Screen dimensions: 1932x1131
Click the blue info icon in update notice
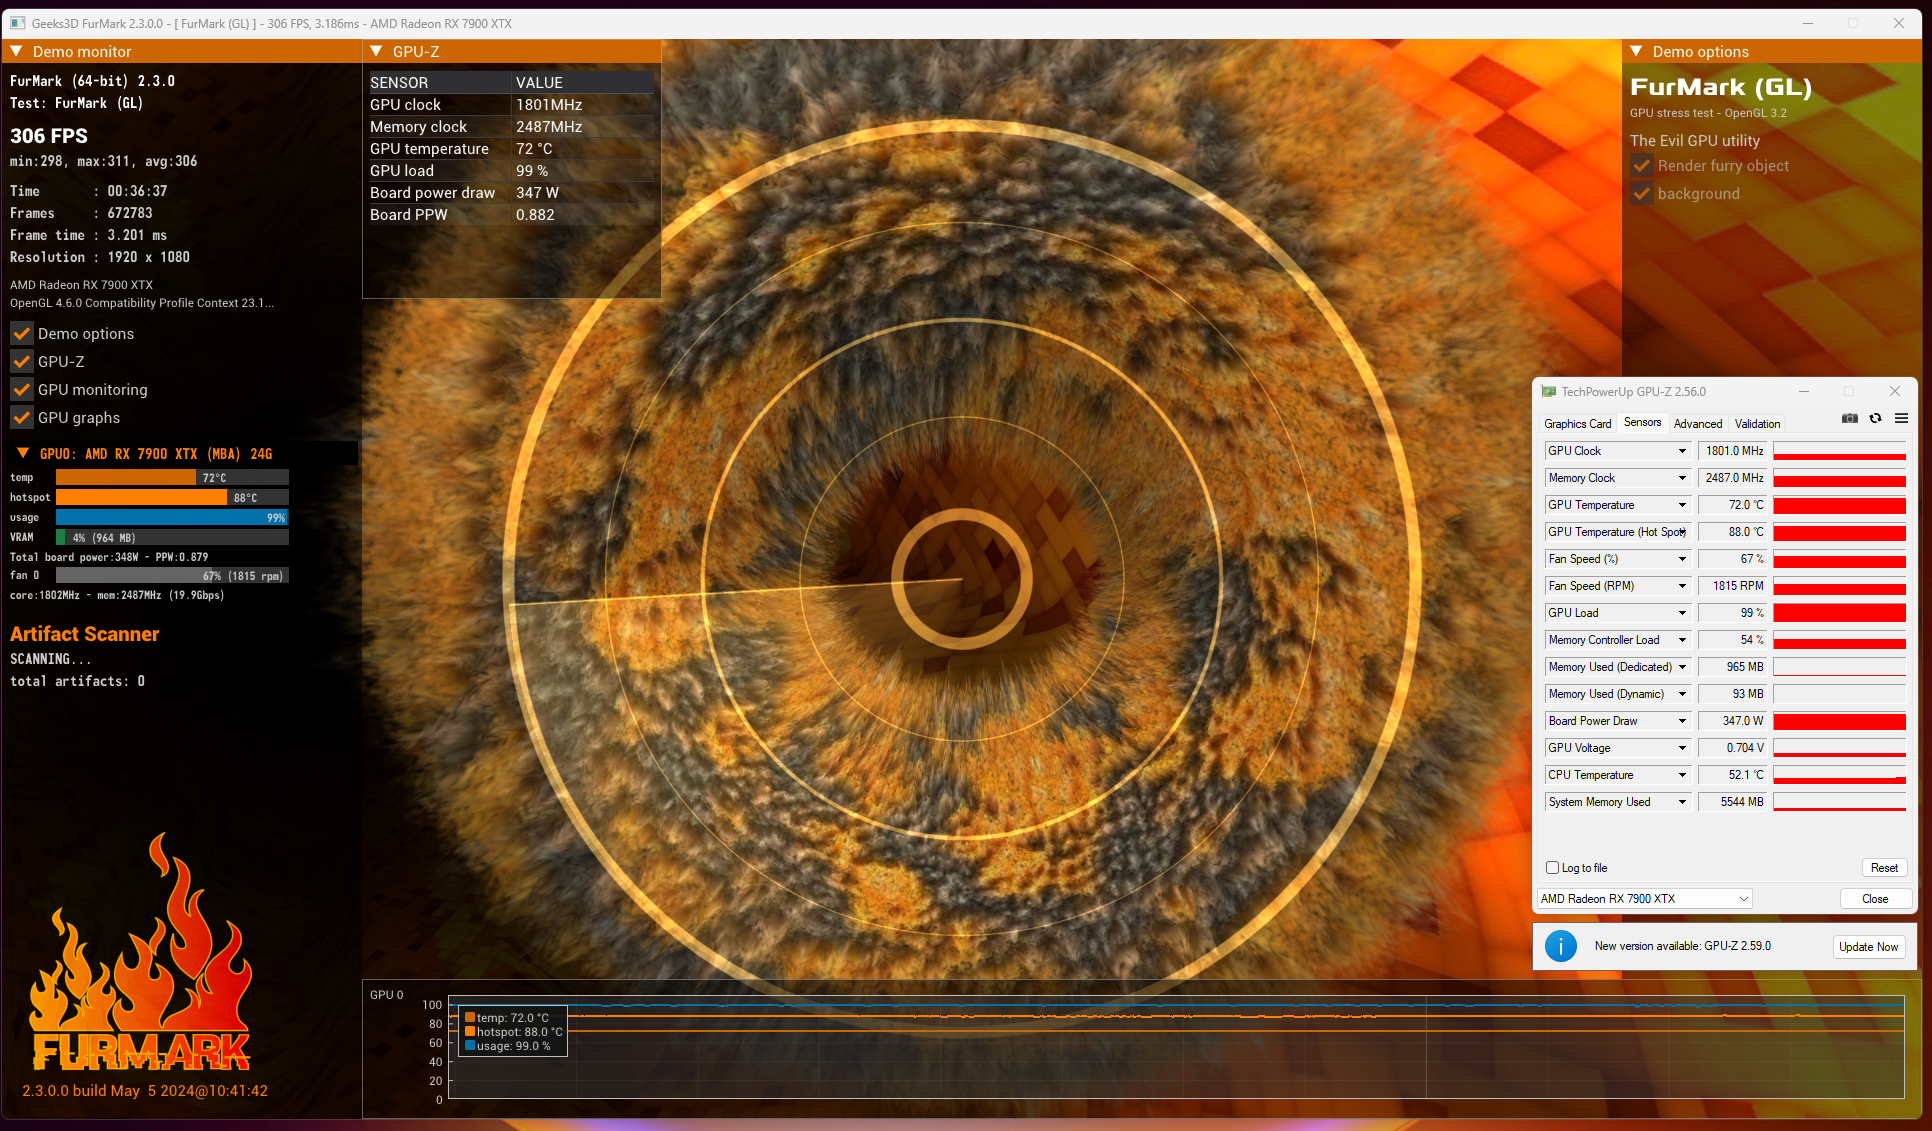coord(1561,946)
